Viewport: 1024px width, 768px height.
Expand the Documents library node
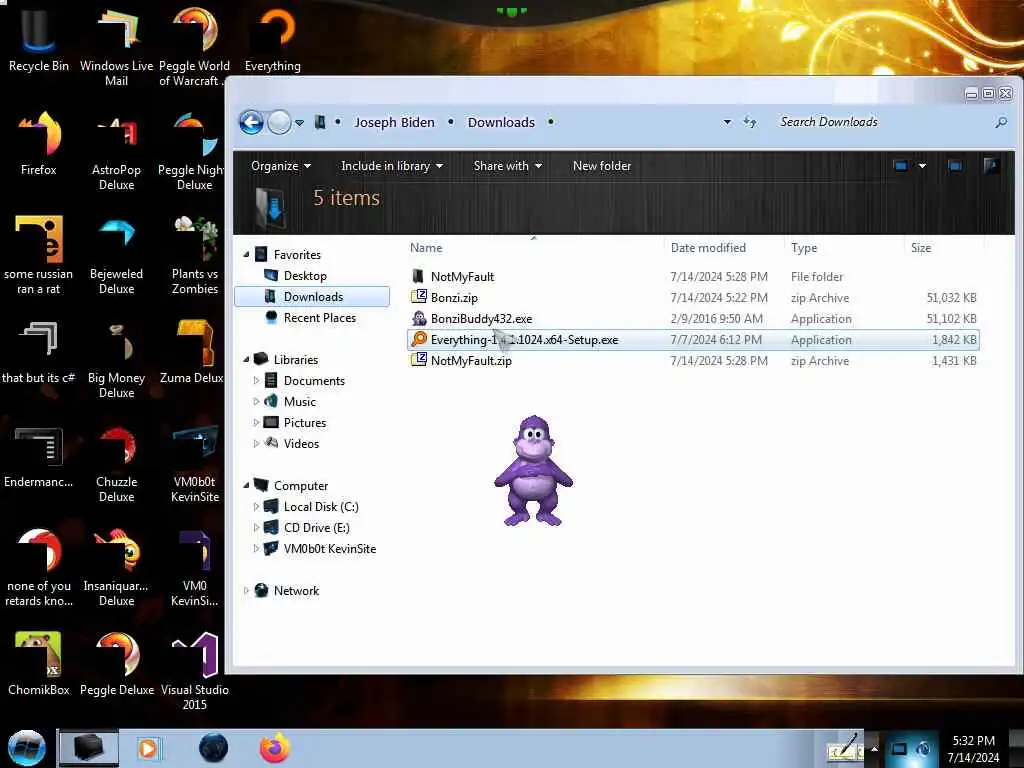tap(256, 381)
